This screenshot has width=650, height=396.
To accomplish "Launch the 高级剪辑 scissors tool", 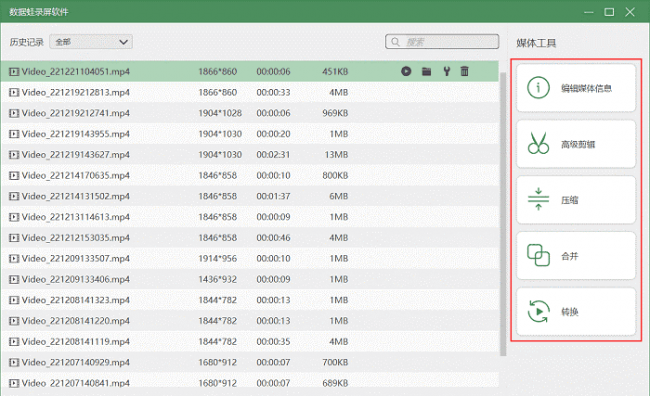I will 576,144.
